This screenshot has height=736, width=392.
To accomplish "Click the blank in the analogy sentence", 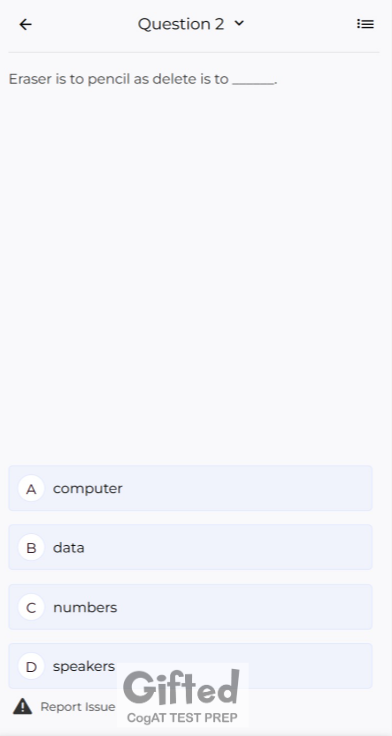I will (254, 81).
